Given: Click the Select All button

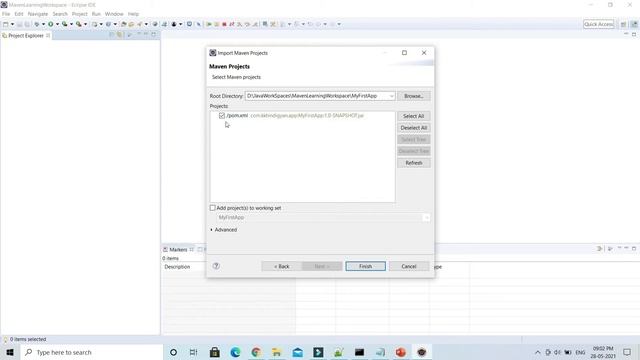Looking at the screenshot, I should pyautogui.click(x=413, y=116).
